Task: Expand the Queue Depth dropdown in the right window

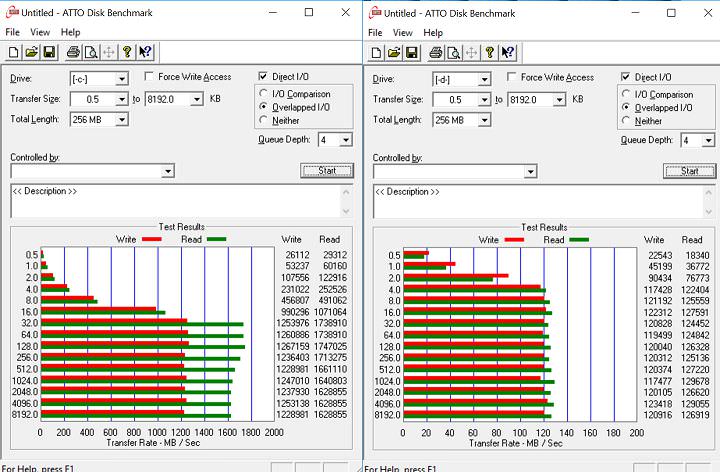Action: click(x=697, y=140)
